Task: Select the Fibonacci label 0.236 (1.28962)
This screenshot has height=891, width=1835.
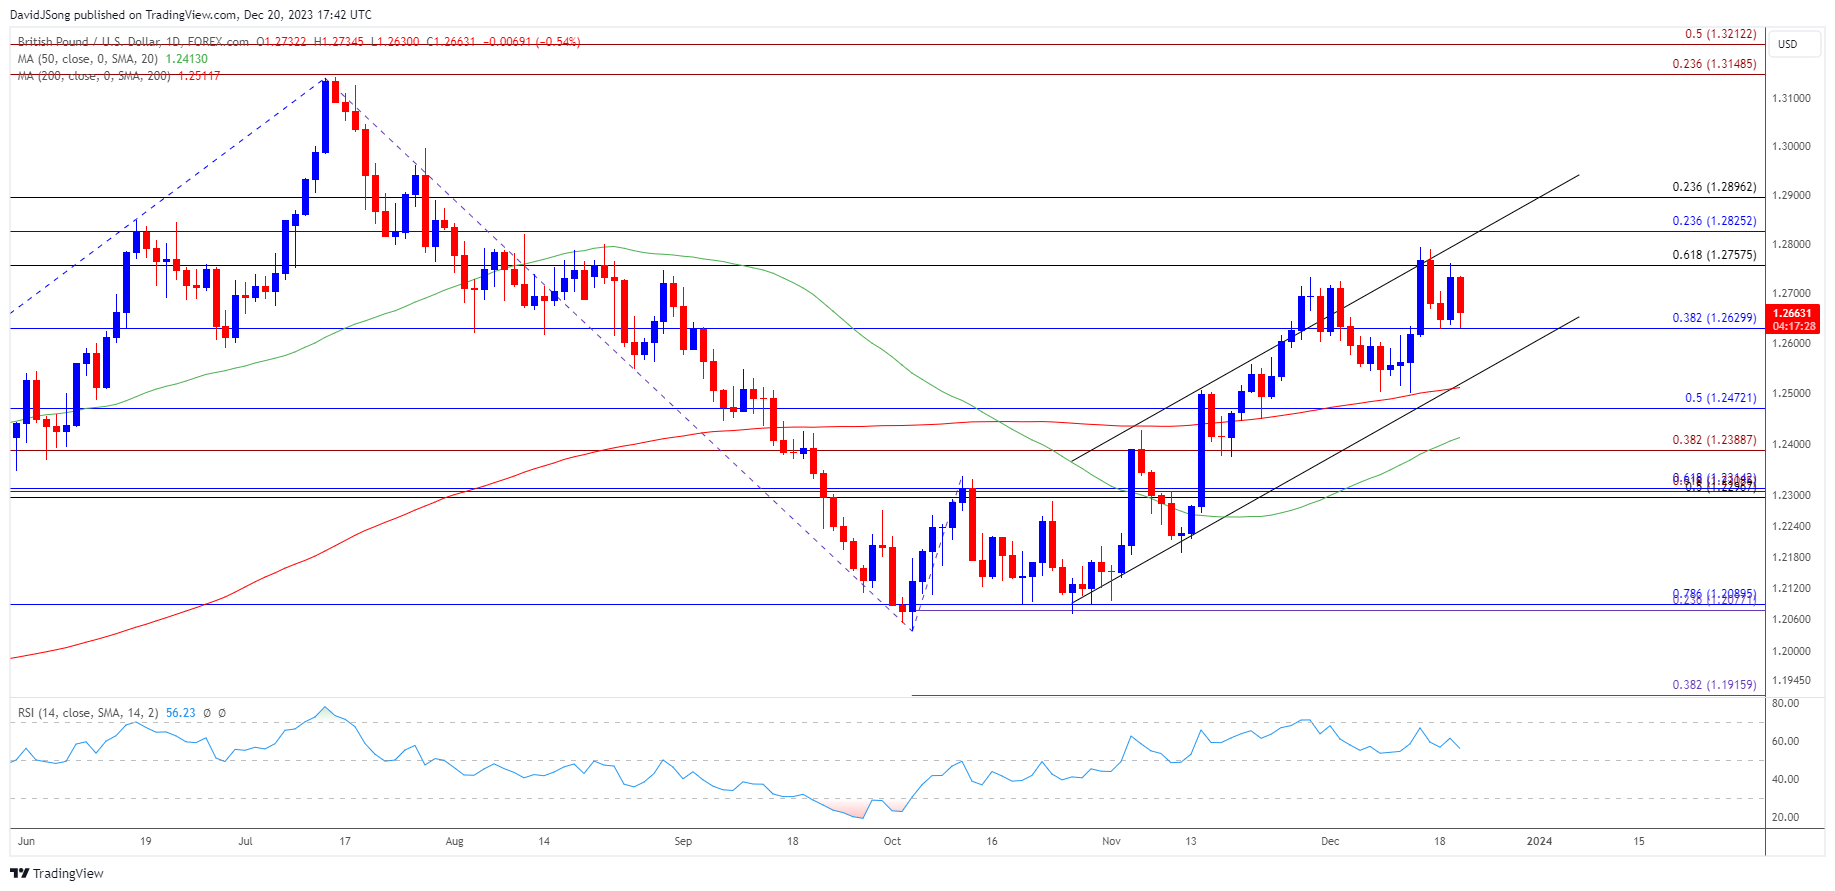Action: [x=1714, y=187]
